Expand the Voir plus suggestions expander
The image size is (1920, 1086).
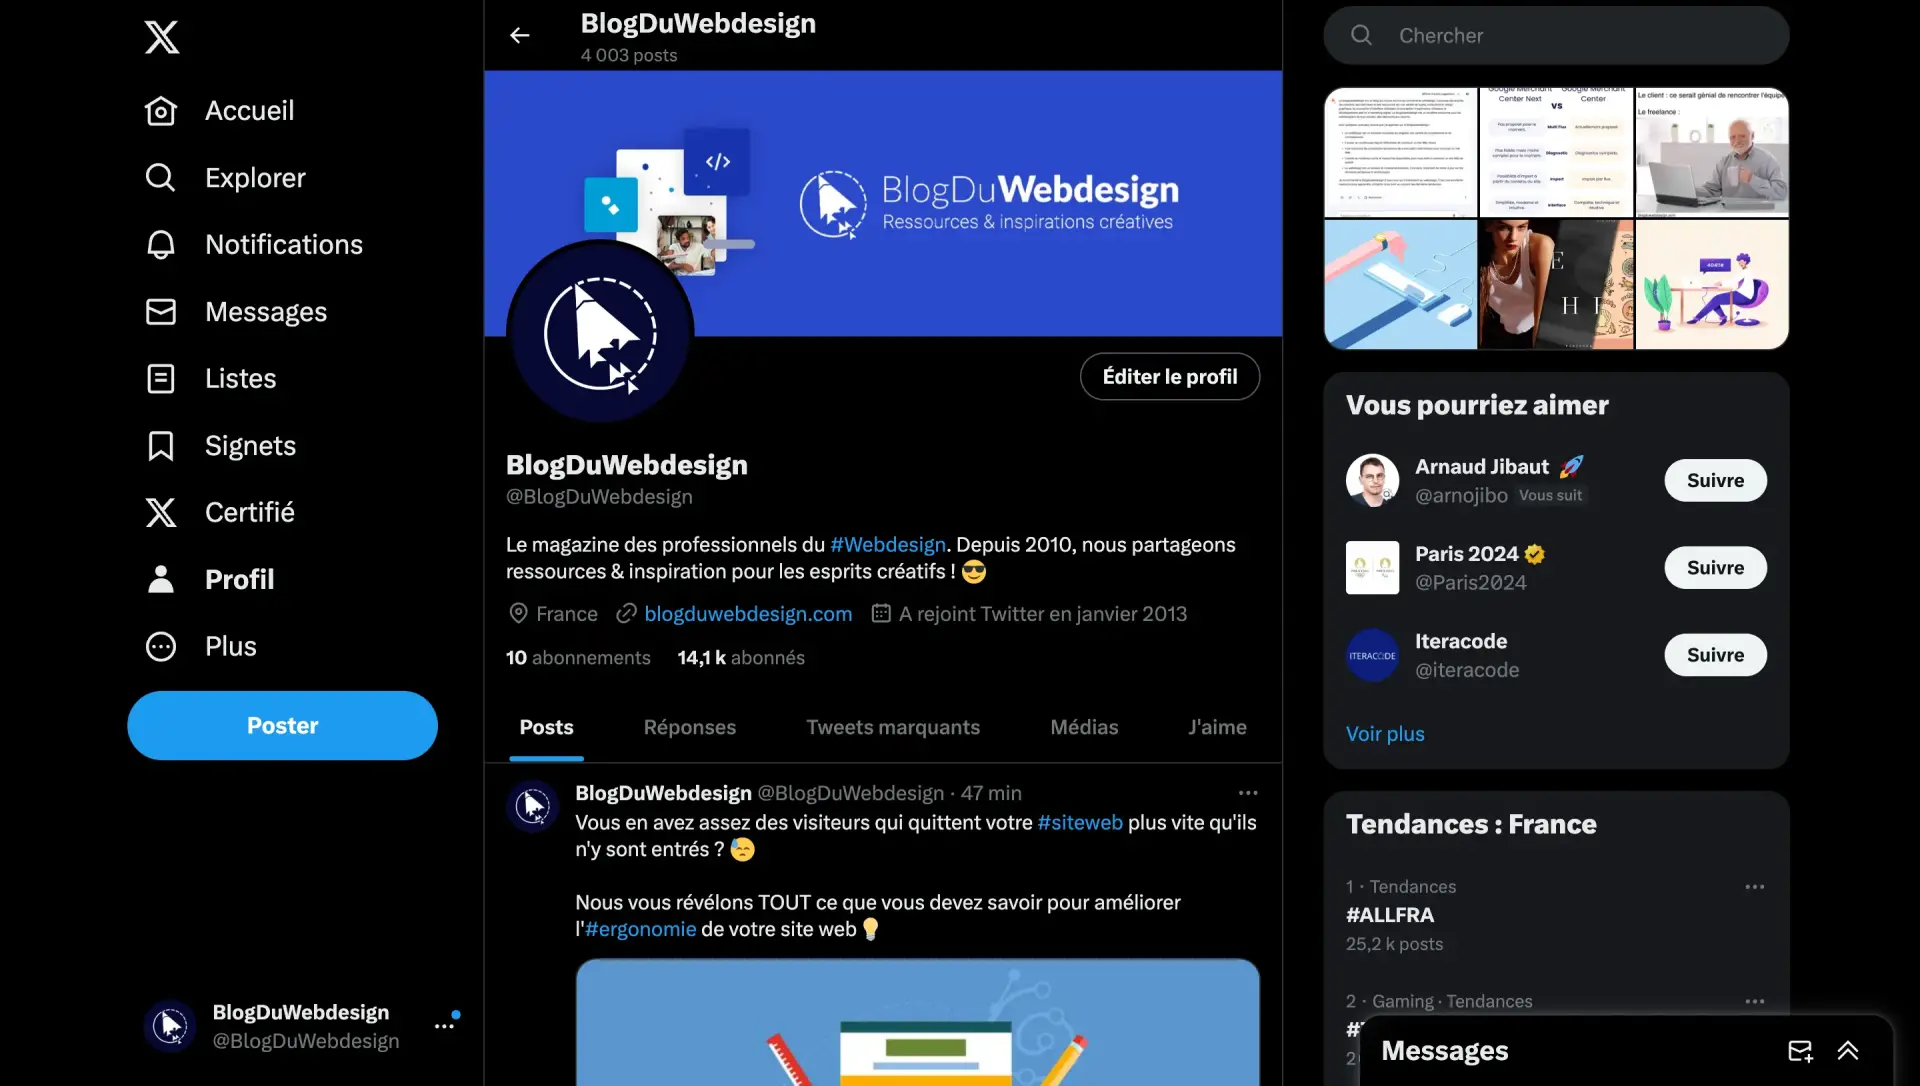1385,733
